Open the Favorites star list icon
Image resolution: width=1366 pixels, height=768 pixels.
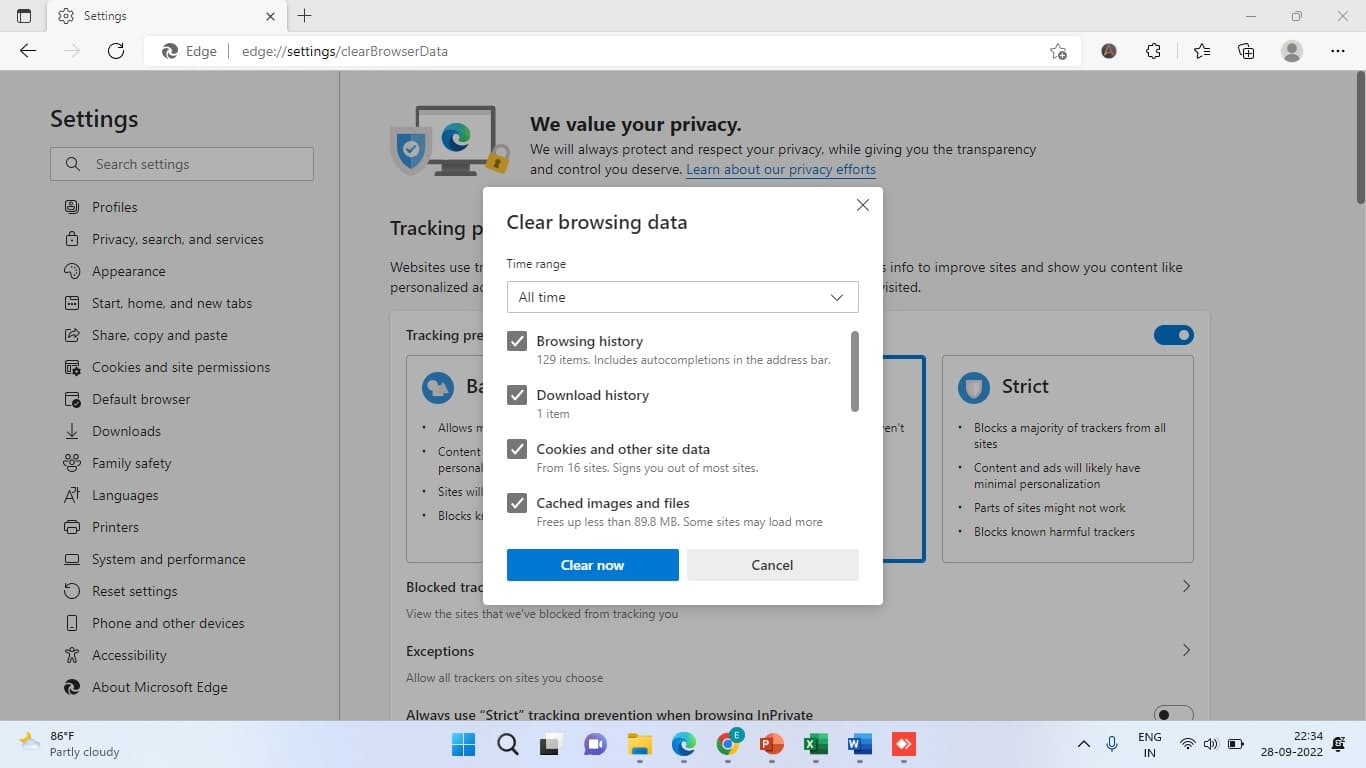click(x=1201, y=51)
